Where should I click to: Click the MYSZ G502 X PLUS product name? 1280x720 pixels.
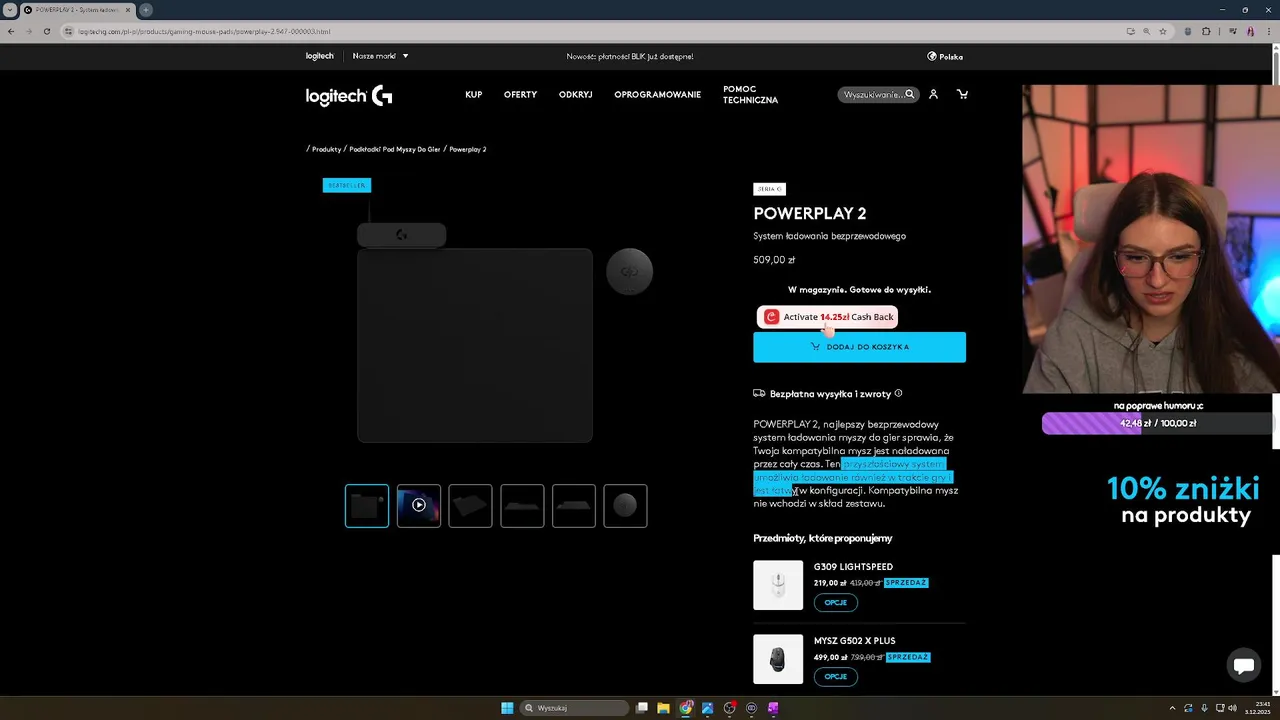pos(855,641)
